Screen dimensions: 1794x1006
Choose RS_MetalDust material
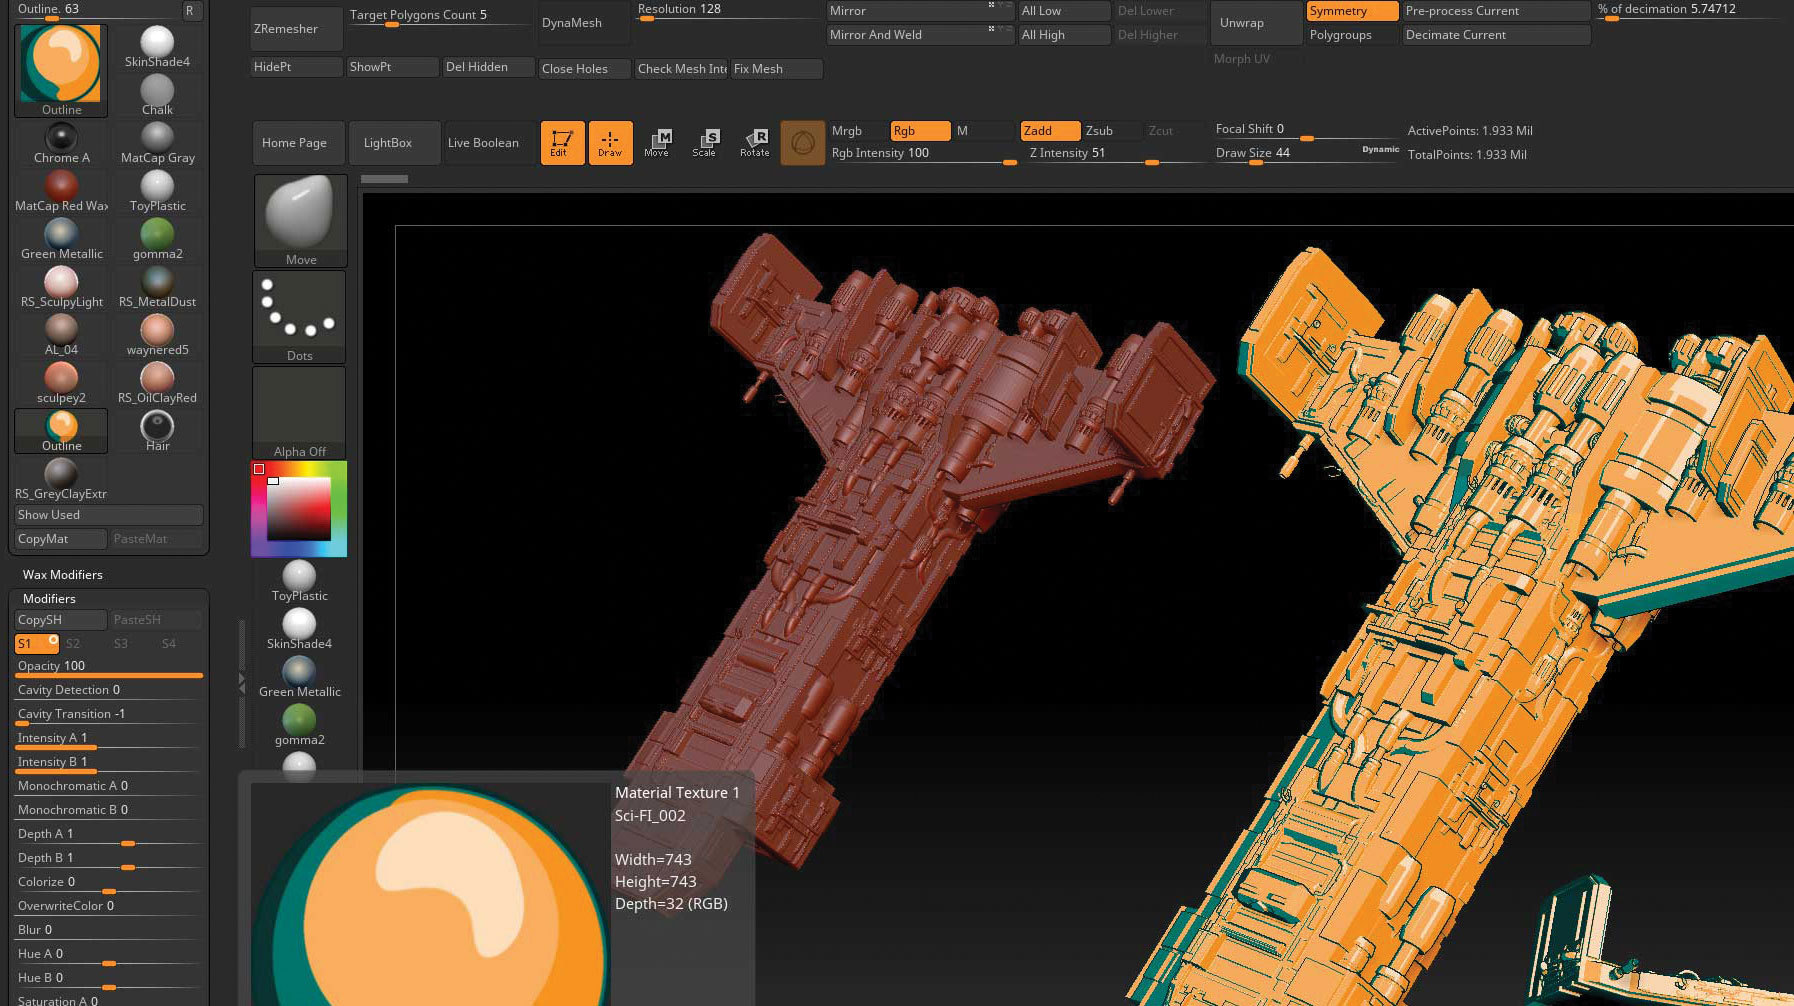click(157, 287)
